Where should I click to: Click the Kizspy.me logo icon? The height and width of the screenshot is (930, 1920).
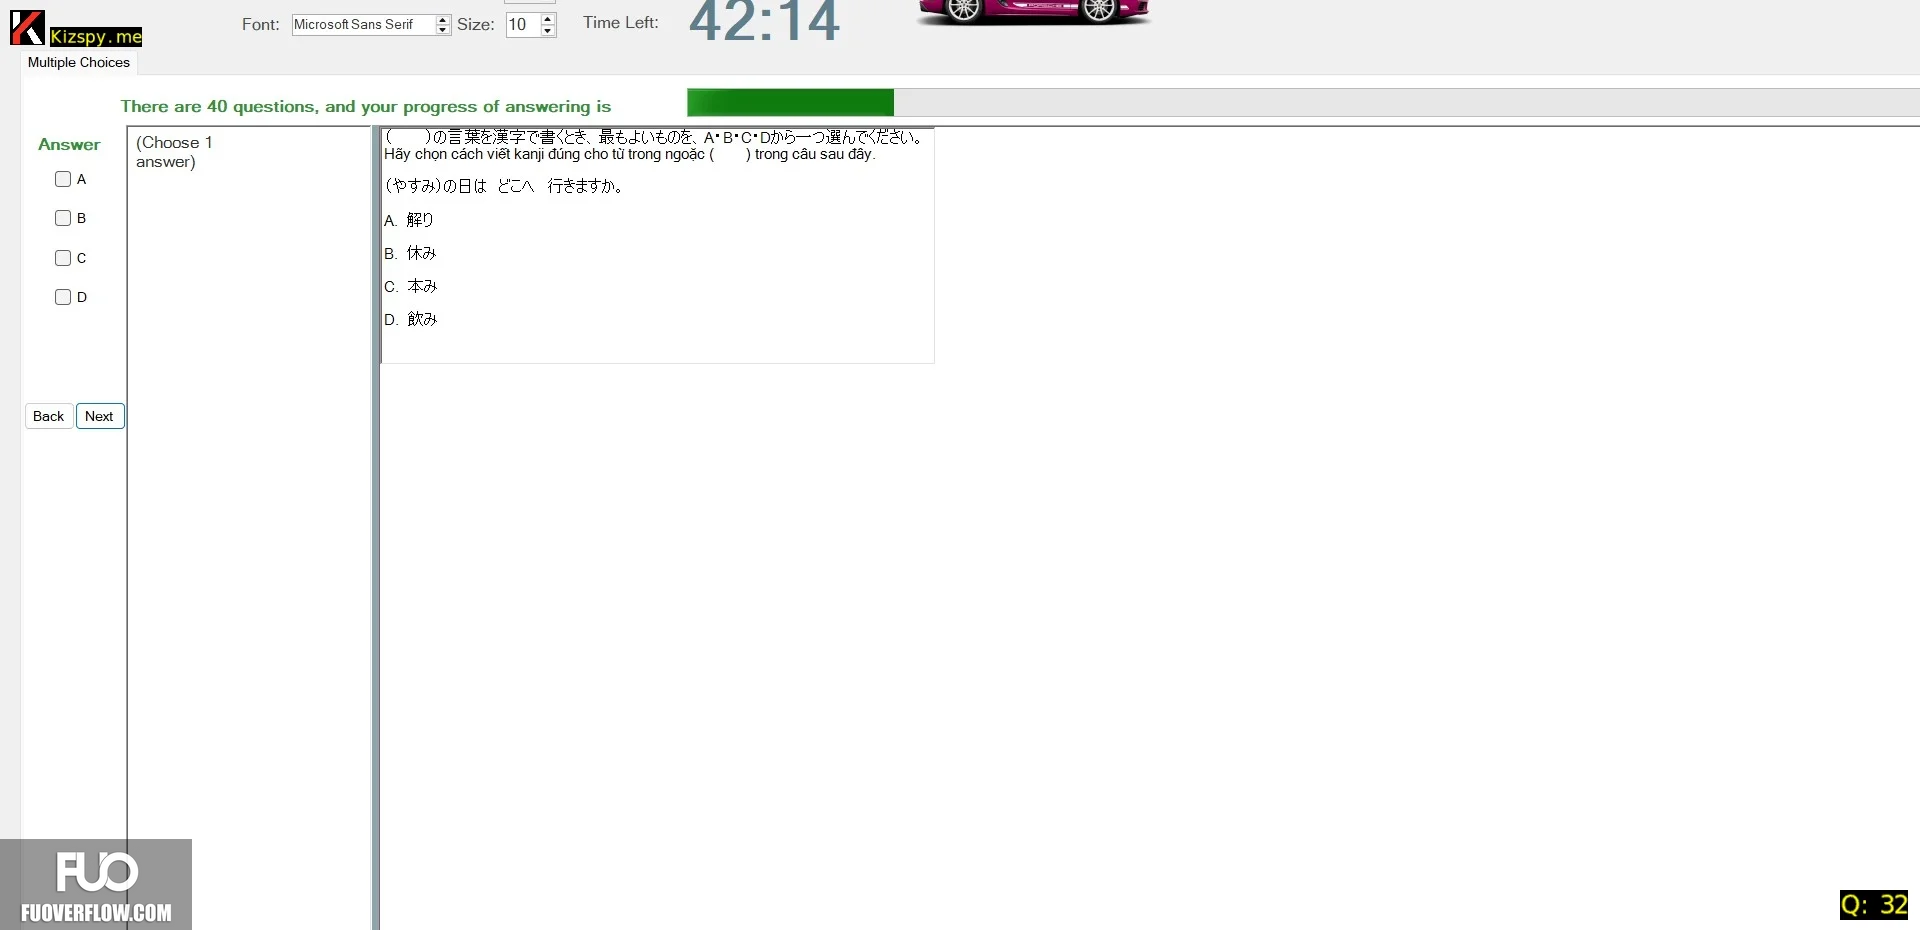(27, 28)
